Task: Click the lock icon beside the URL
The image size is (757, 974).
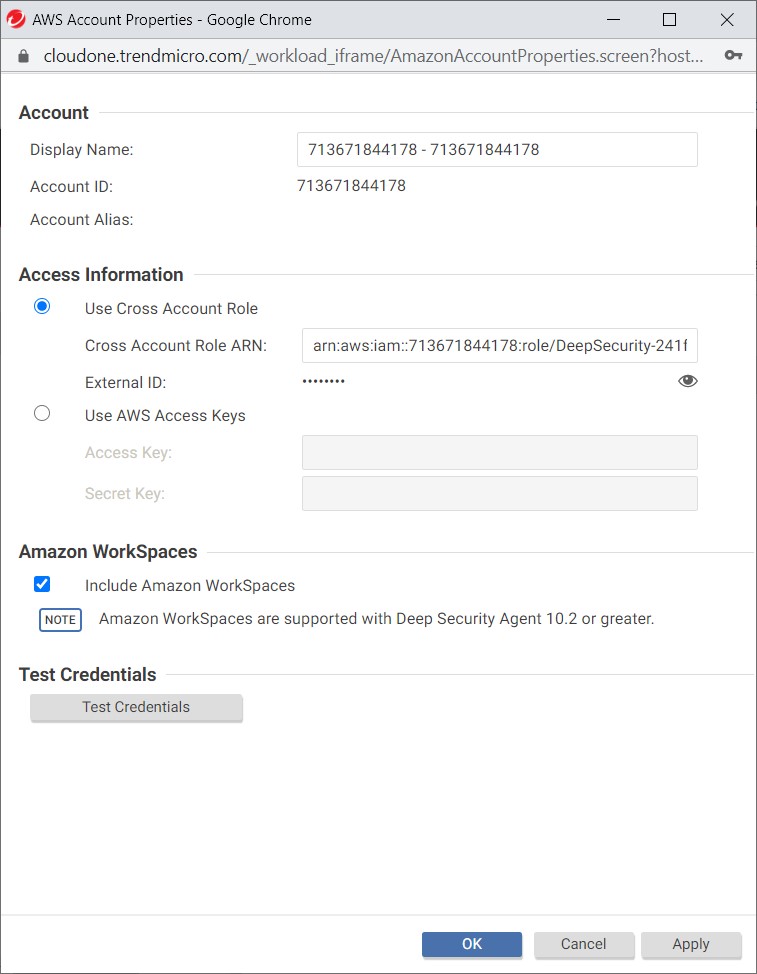Action: 24,56
